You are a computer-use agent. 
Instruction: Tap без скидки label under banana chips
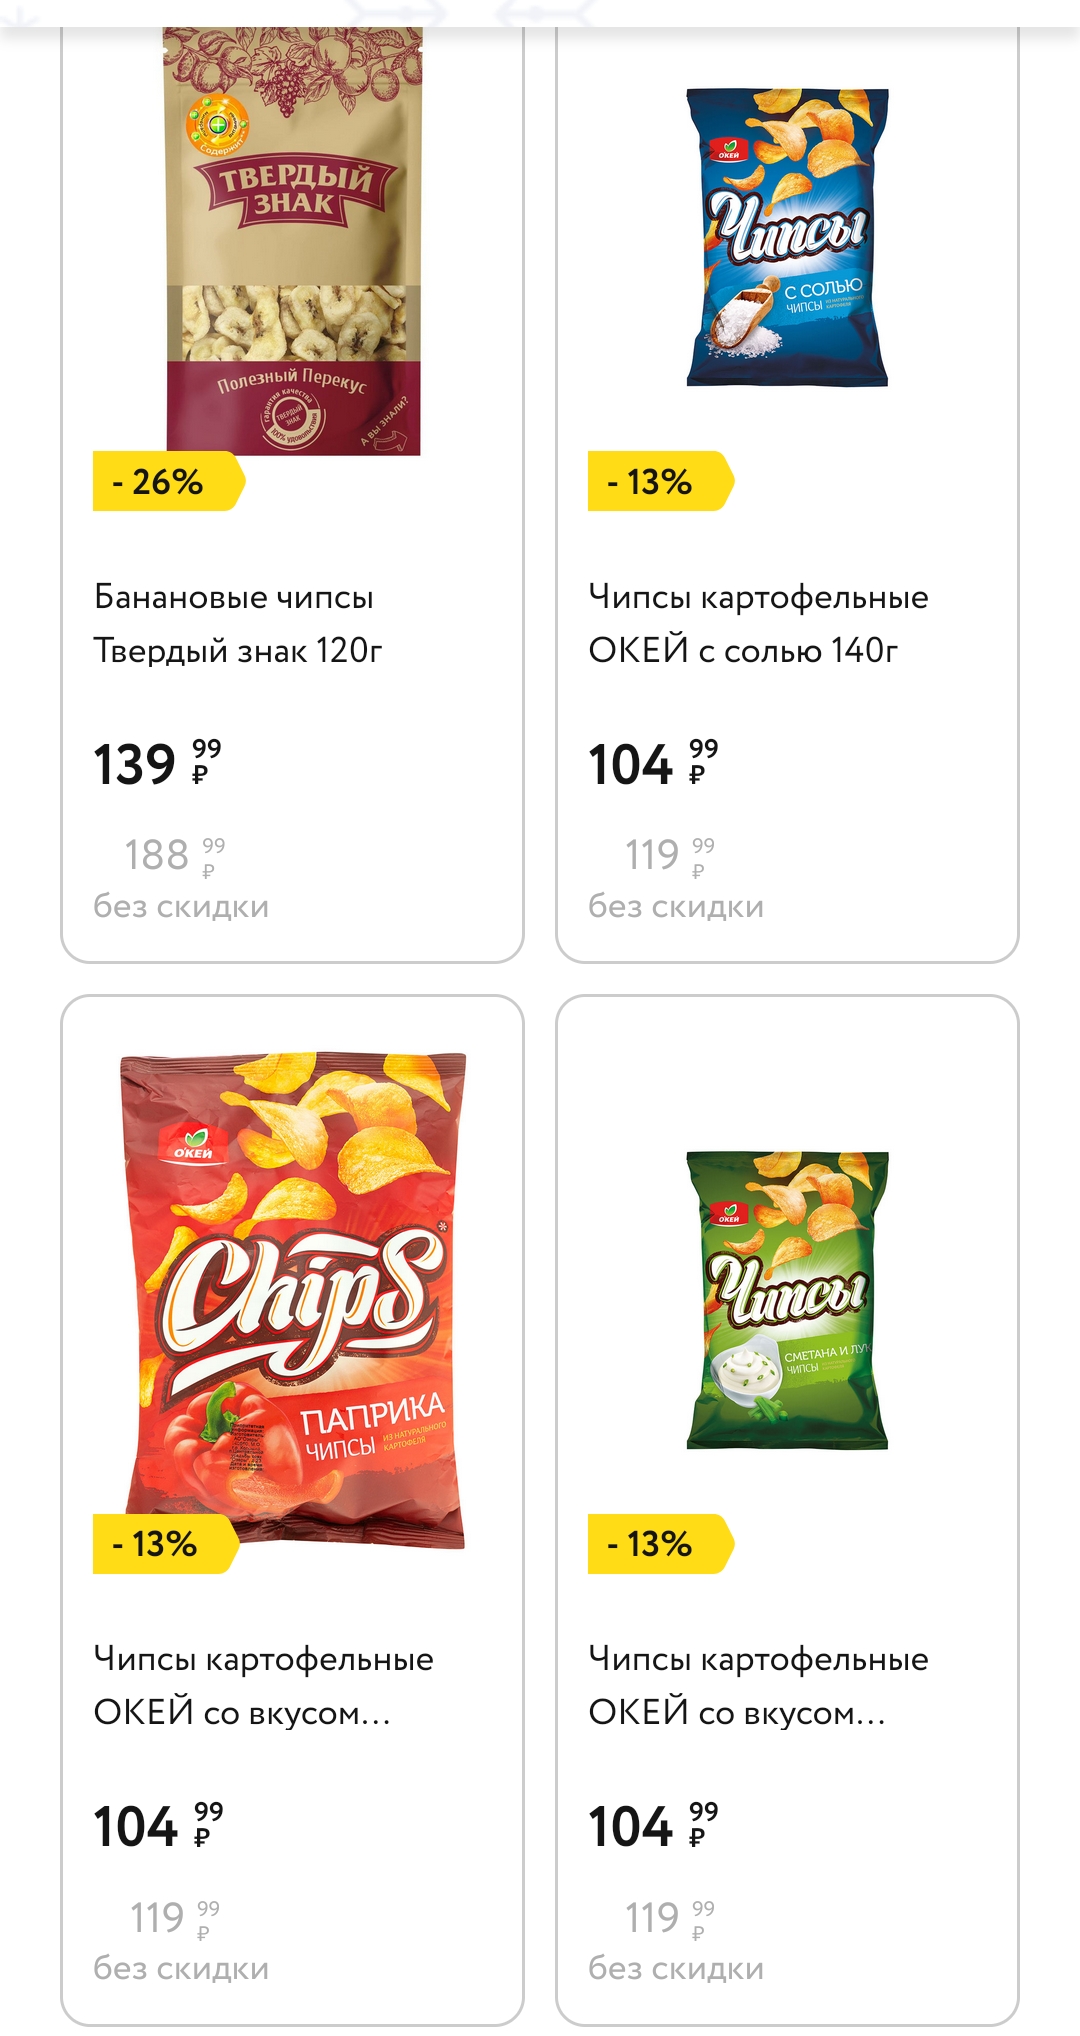pyautogui.click(x=181, y=907)
